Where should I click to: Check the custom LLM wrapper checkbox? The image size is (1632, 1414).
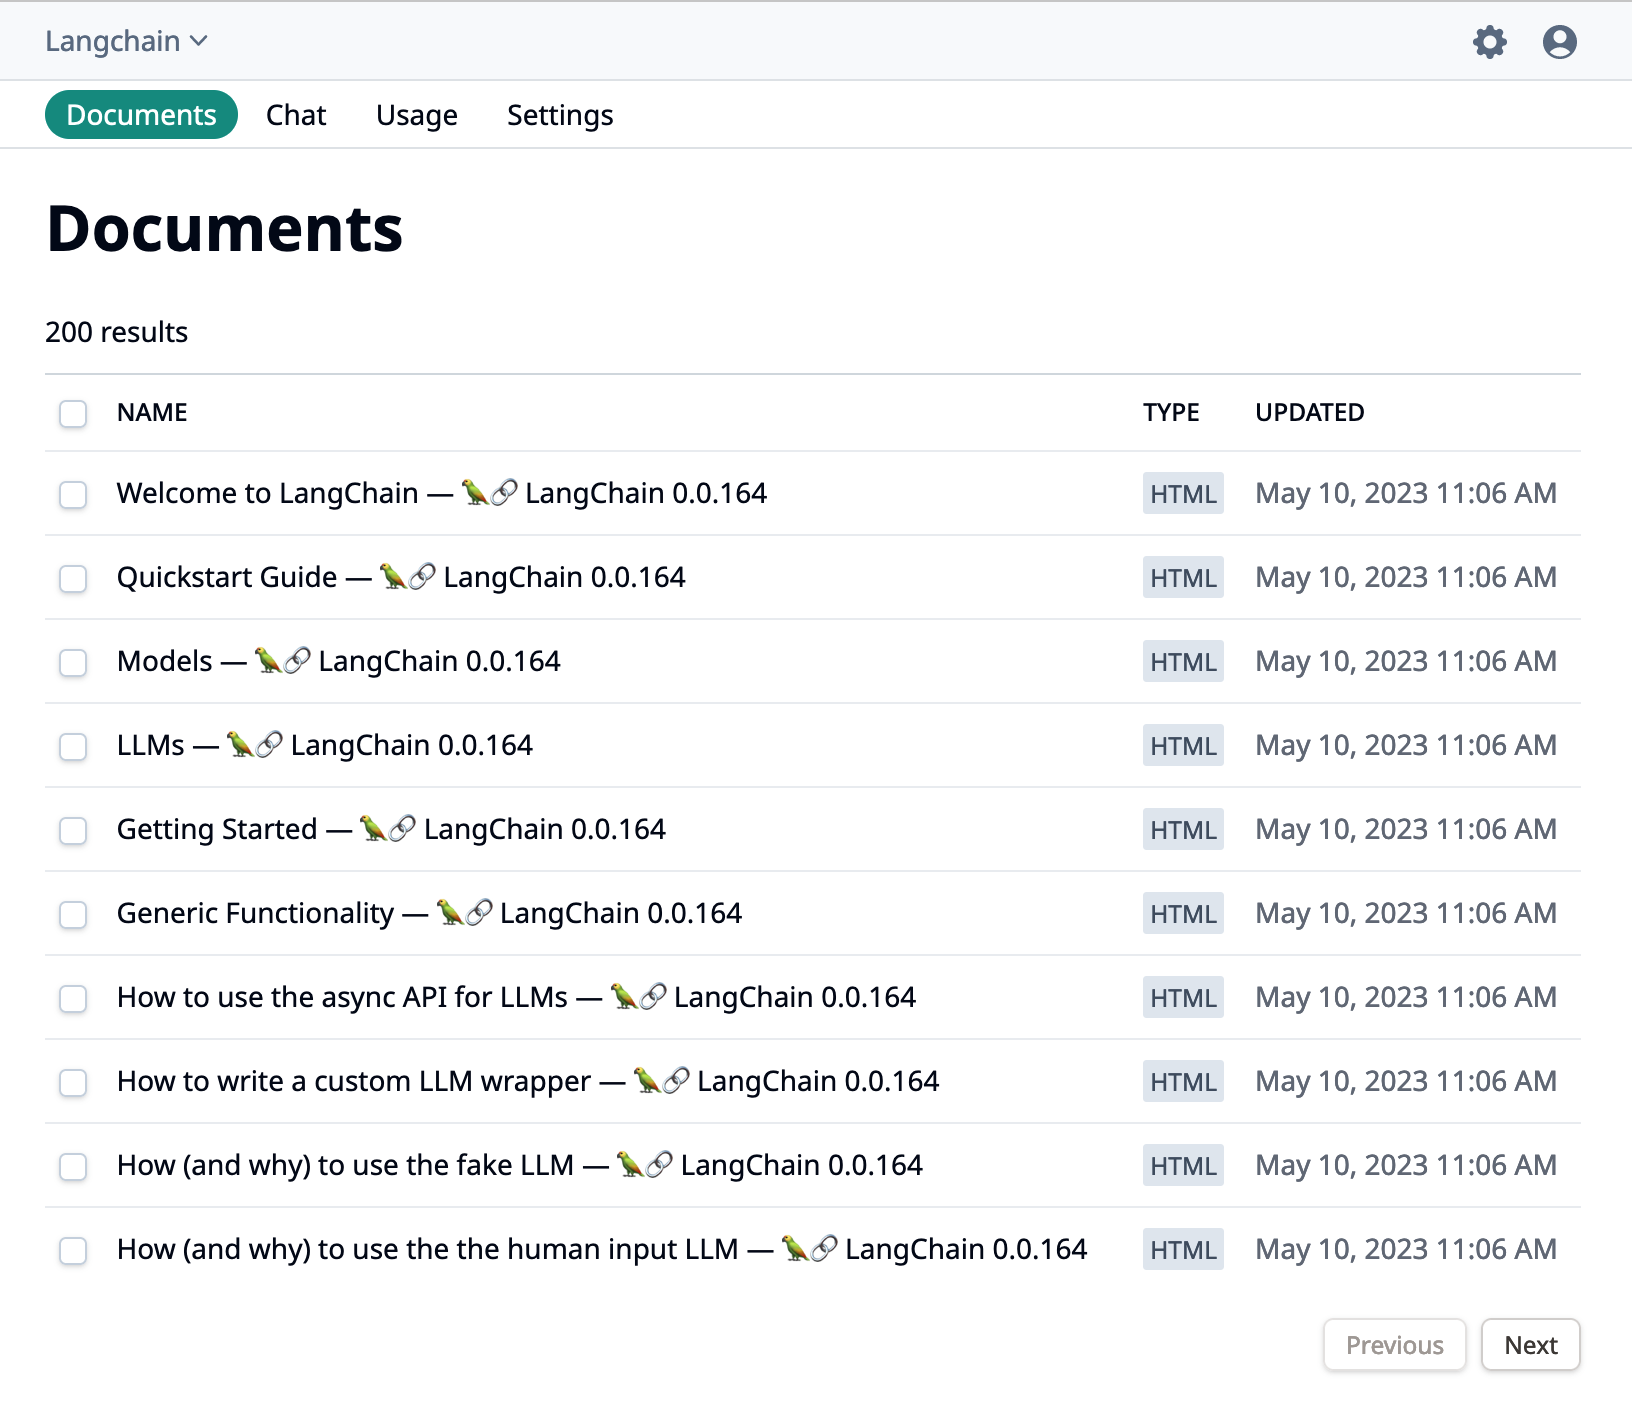(x=73, y=1082)
